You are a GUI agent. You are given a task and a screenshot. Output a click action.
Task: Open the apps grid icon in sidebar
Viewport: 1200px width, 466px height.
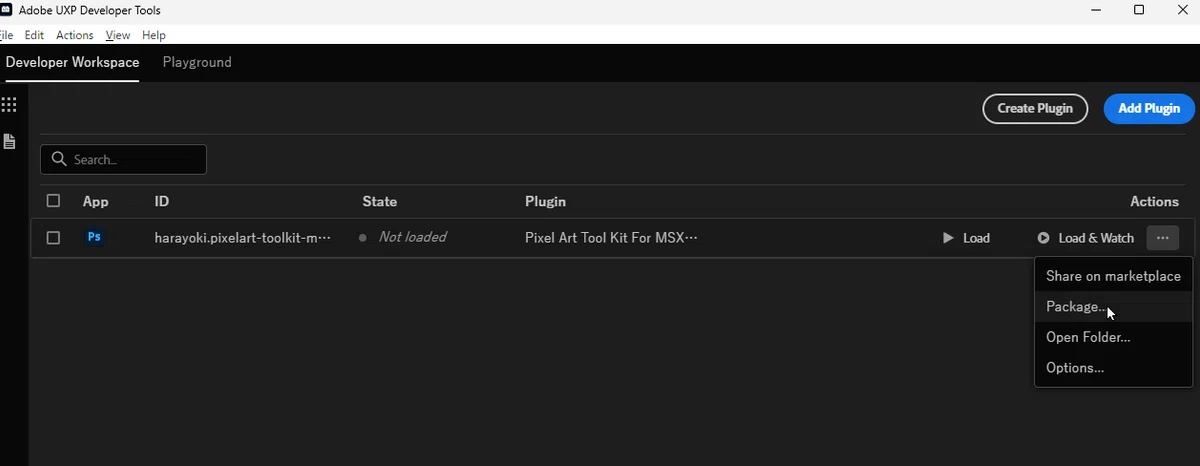9,104
